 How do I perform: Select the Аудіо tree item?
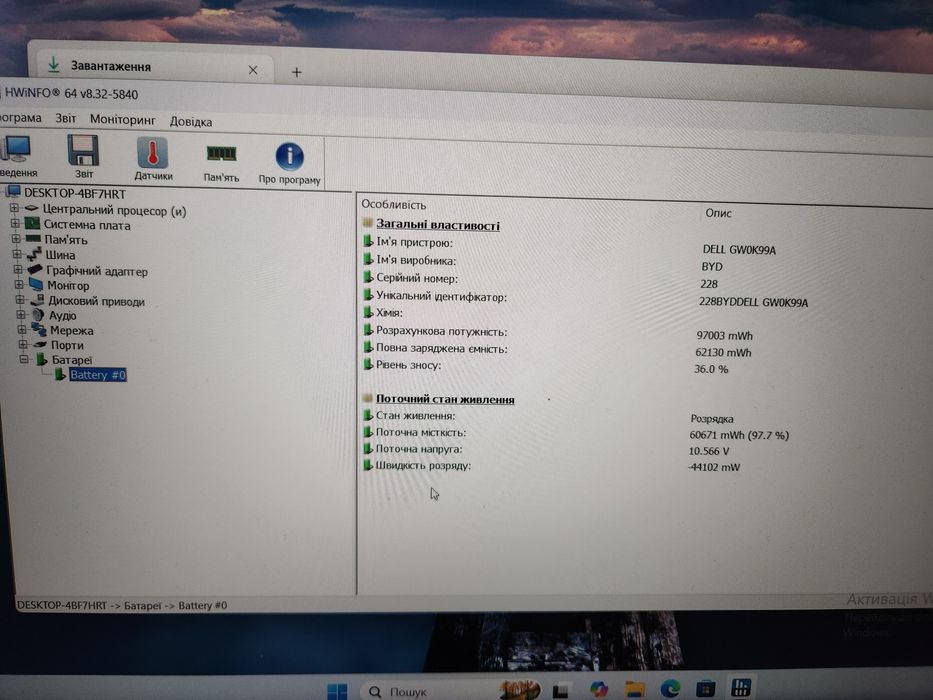(62, 315)
